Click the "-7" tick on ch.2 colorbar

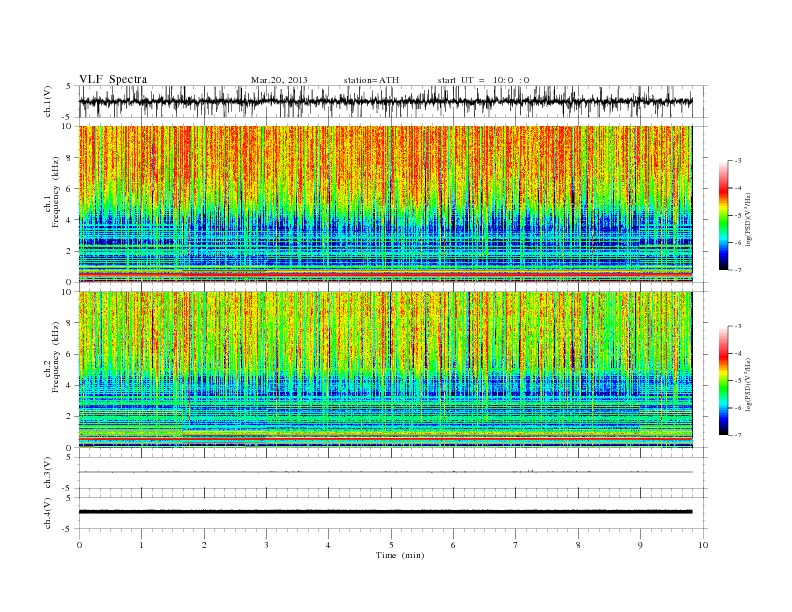click(738, 435)
